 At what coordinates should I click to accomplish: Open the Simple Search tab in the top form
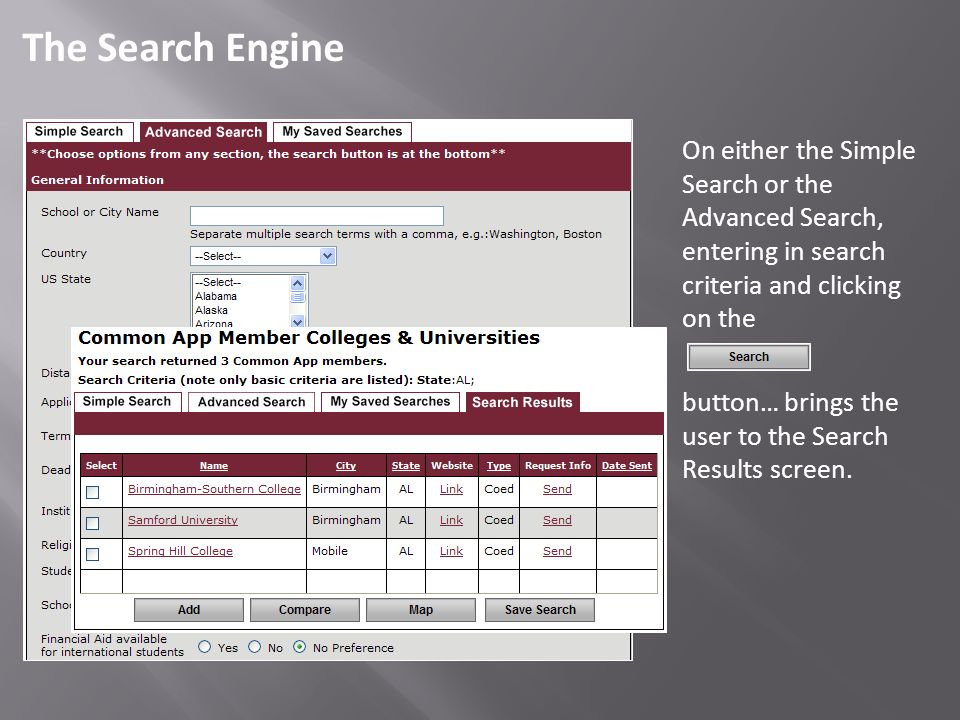[79, 132]
